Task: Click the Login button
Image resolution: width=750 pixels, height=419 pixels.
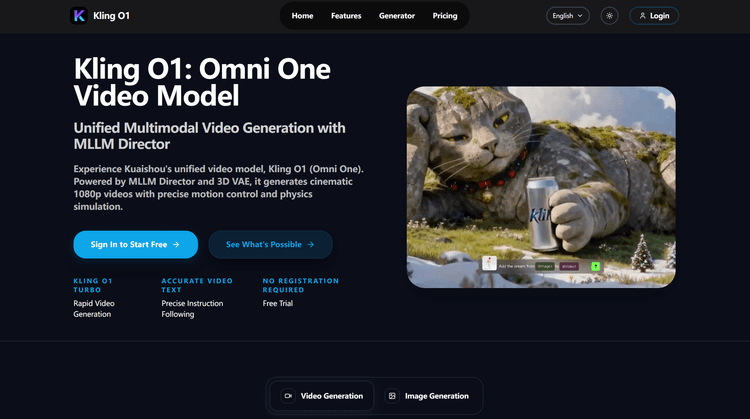Action: (x=654, y=16)
